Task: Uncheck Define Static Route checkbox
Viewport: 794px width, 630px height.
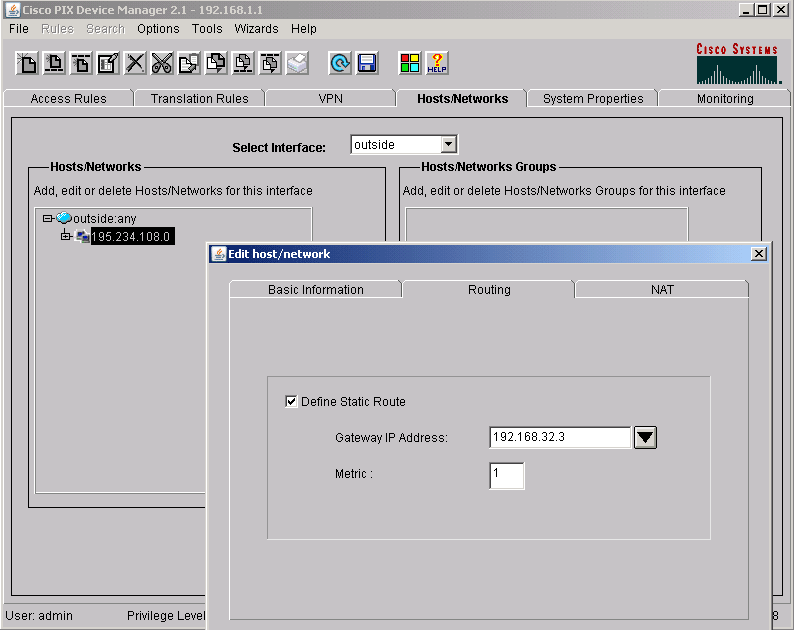Action: point(291,402)
